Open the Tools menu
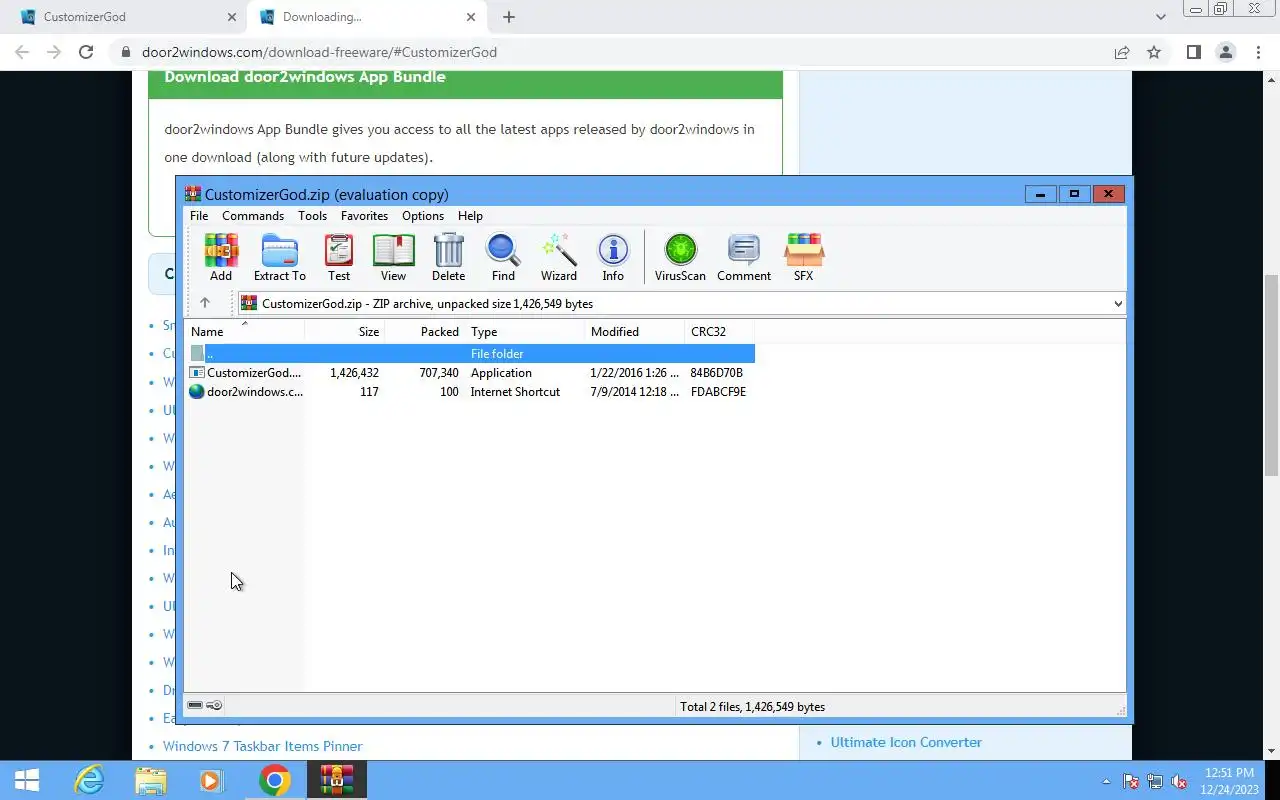1280x800 pixels. tap(312, 216)
